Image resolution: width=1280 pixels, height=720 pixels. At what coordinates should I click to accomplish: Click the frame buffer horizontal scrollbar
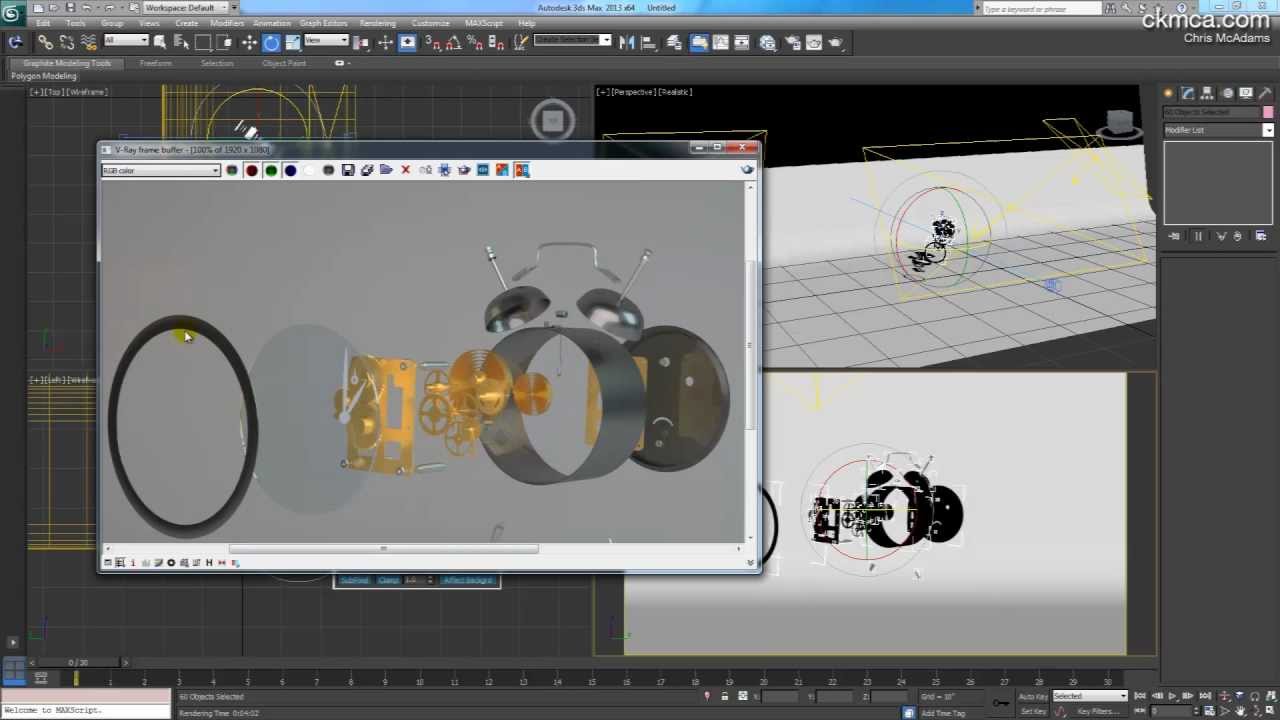[x=383, y=548]
